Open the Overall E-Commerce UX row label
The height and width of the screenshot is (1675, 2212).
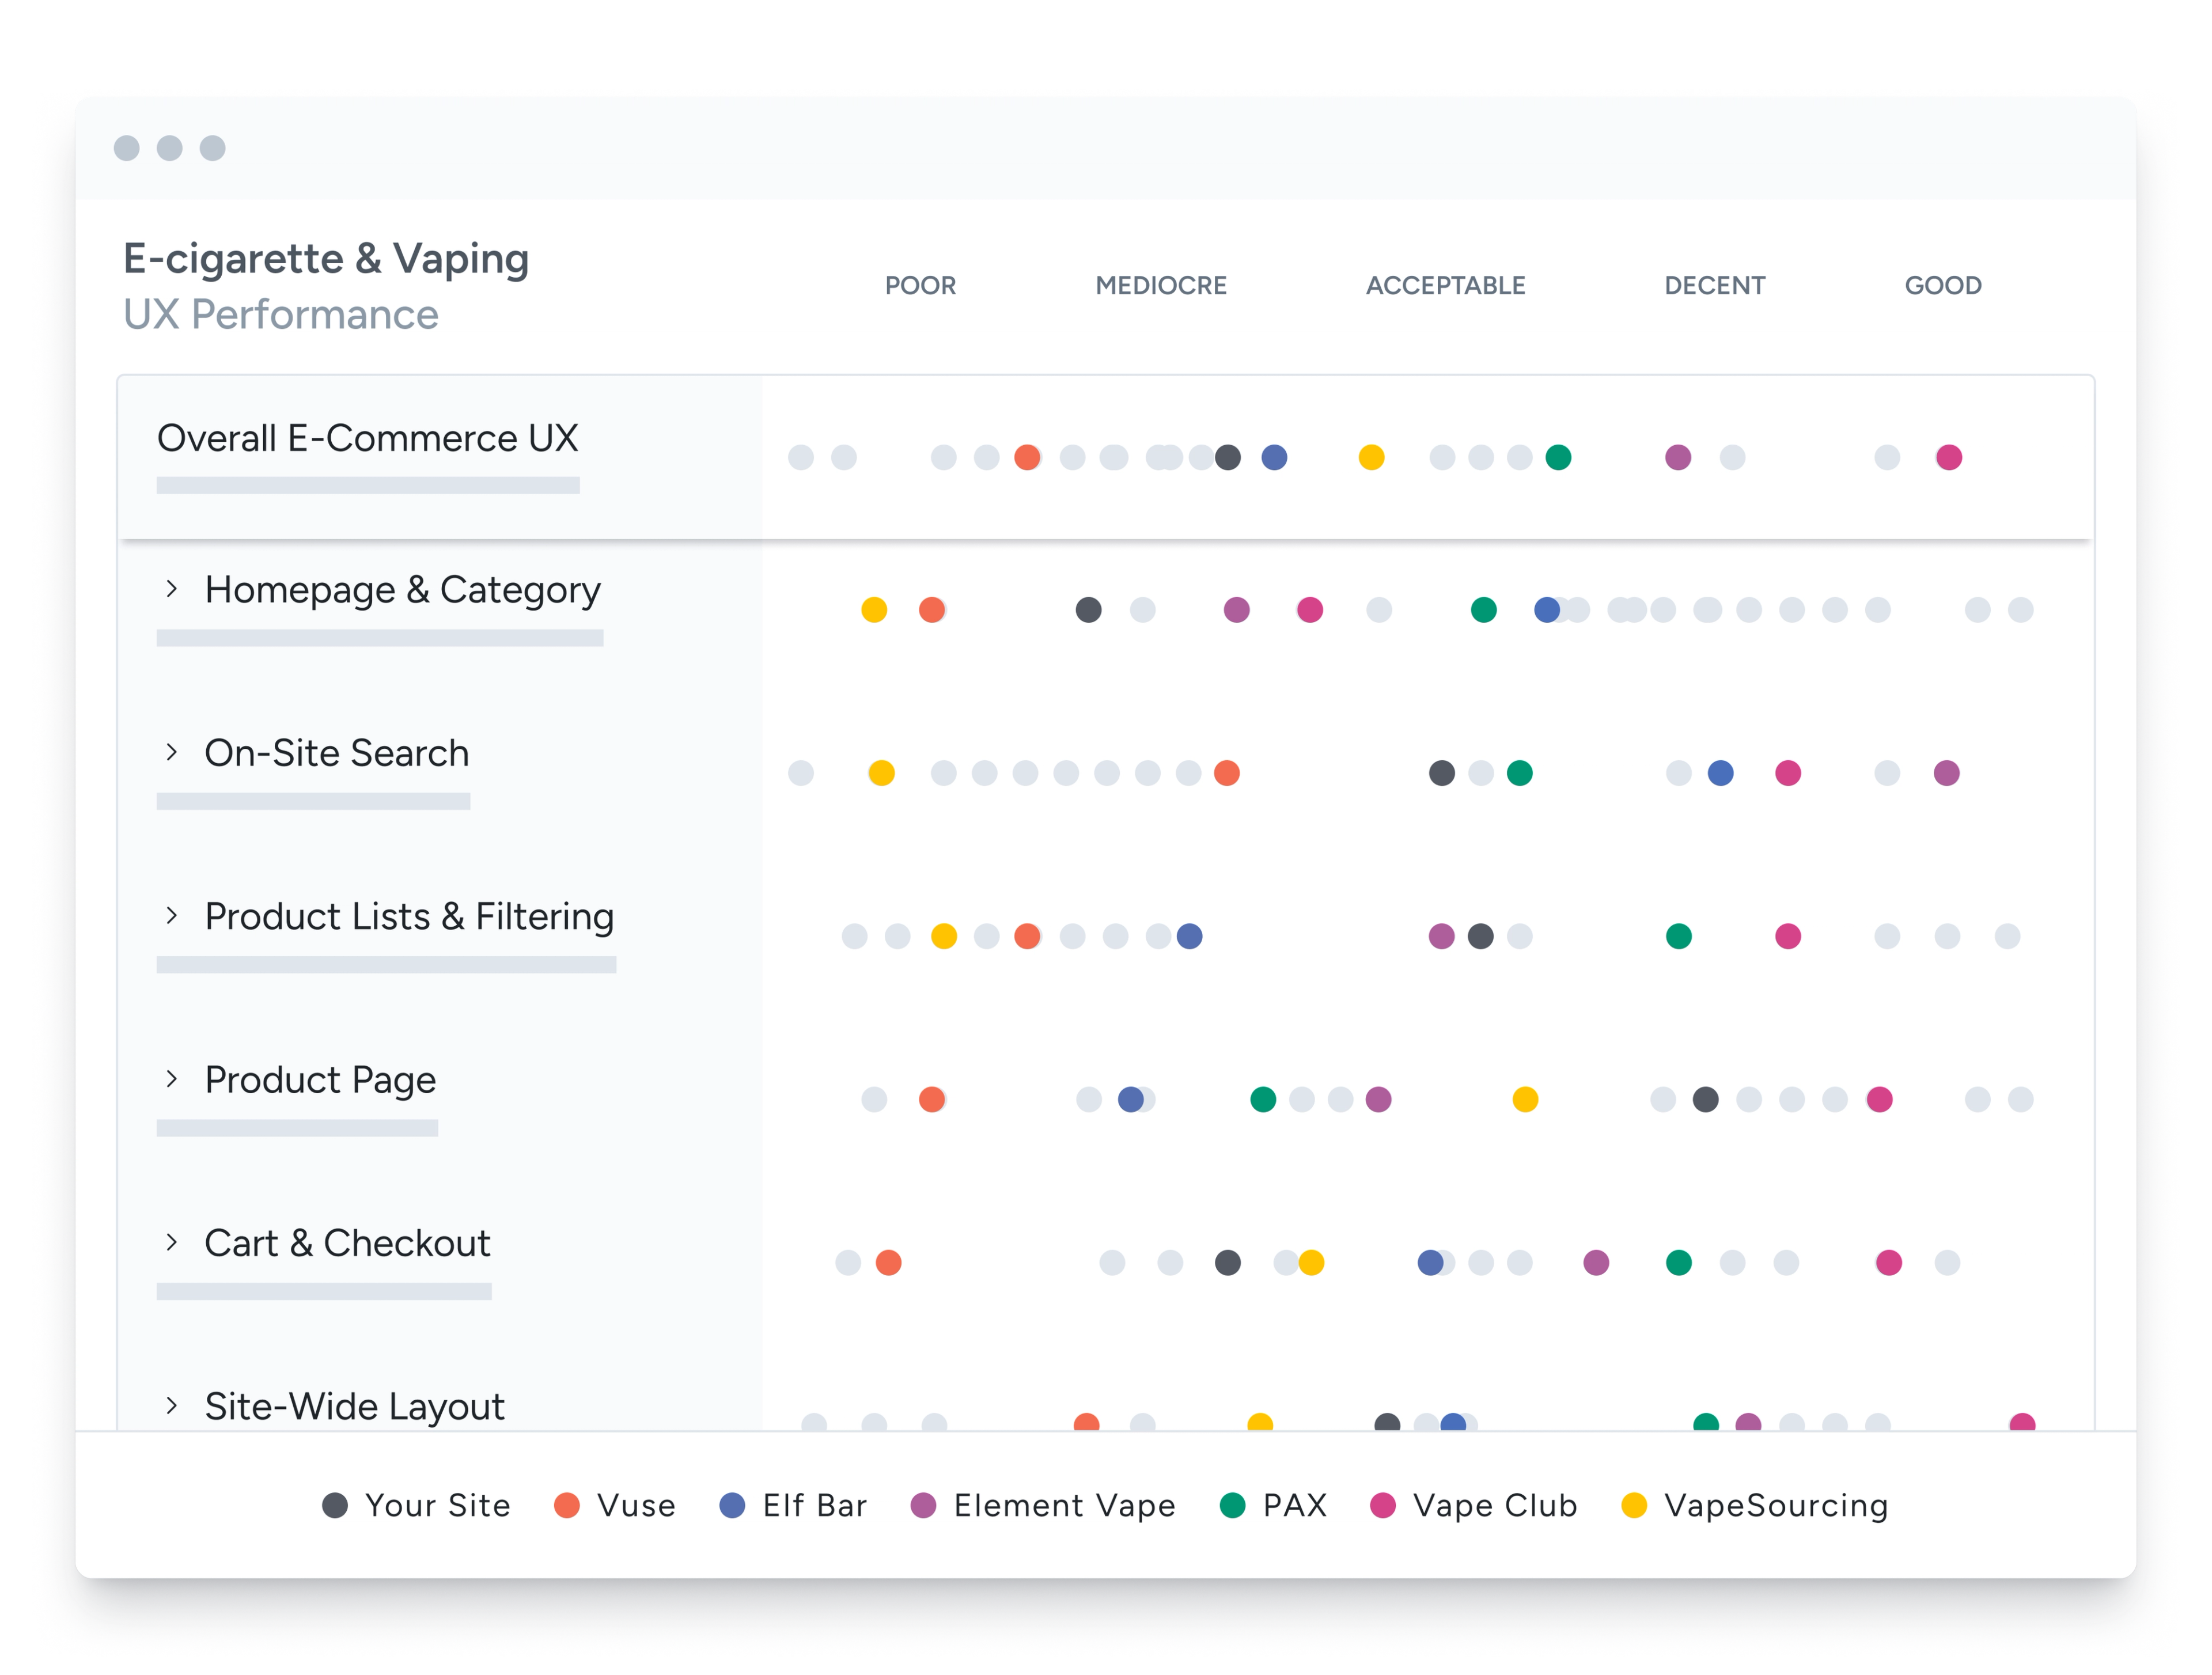point(368,438)
